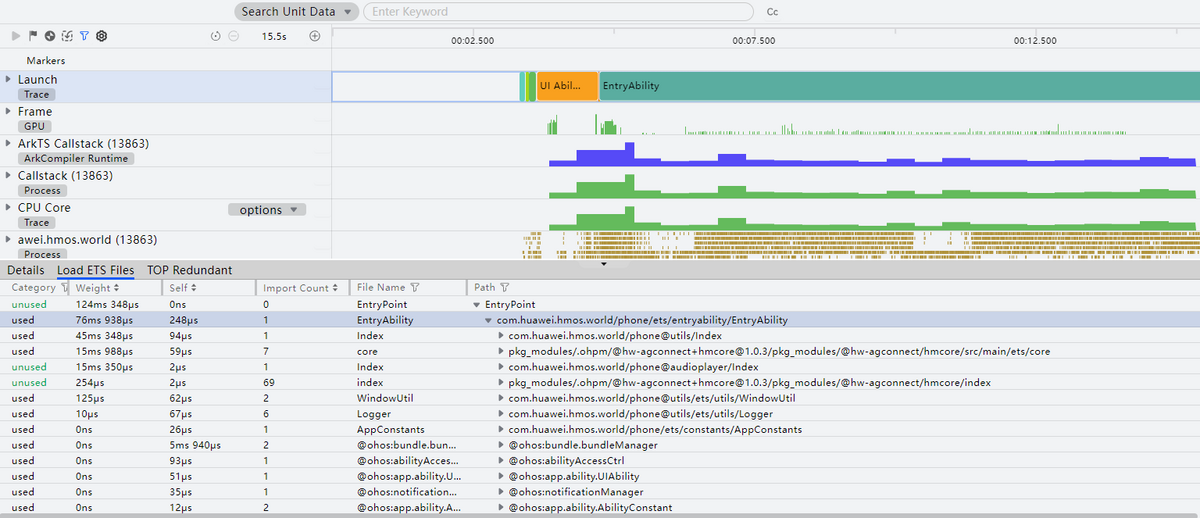Reset timeline zoom with circular icon
This screenshot has height=518, width=1200.
click(216, 36)
